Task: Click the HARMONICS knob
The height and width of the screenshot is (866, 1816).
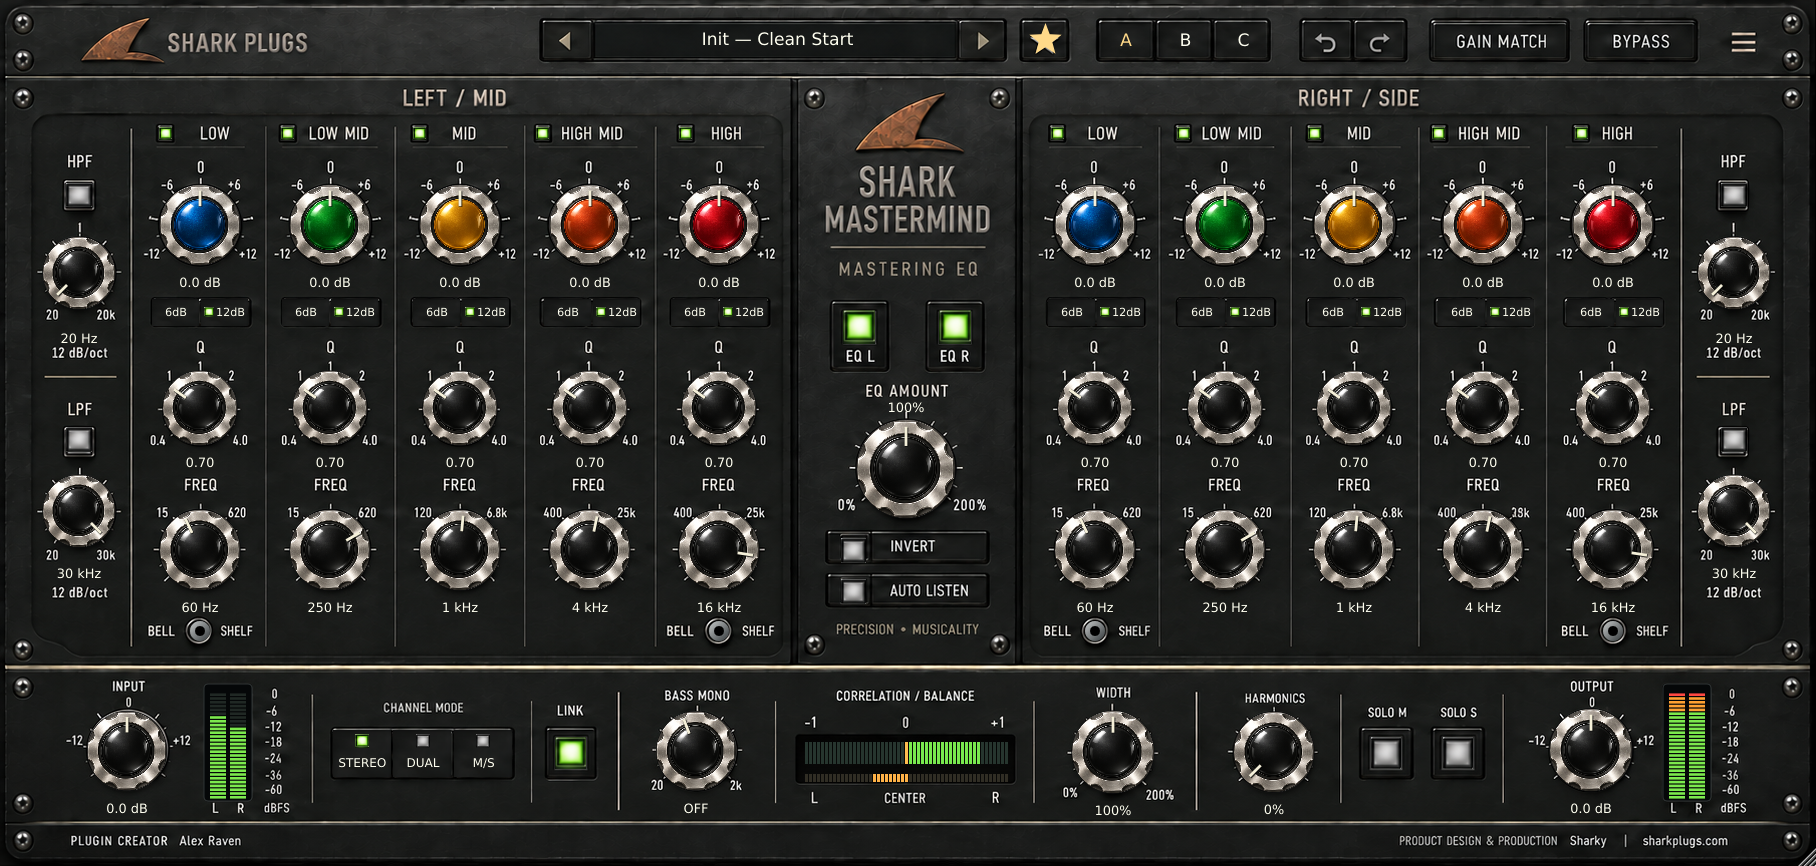Action: pos(1273,752)
